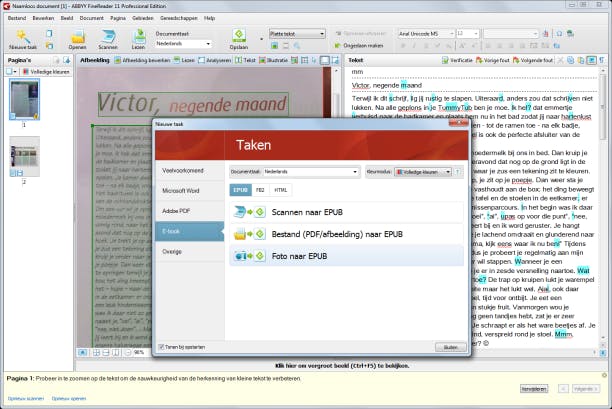612x409 pixels.
Task: Select the E-book category
Action: pyautogui.click(x=190, y=231)
